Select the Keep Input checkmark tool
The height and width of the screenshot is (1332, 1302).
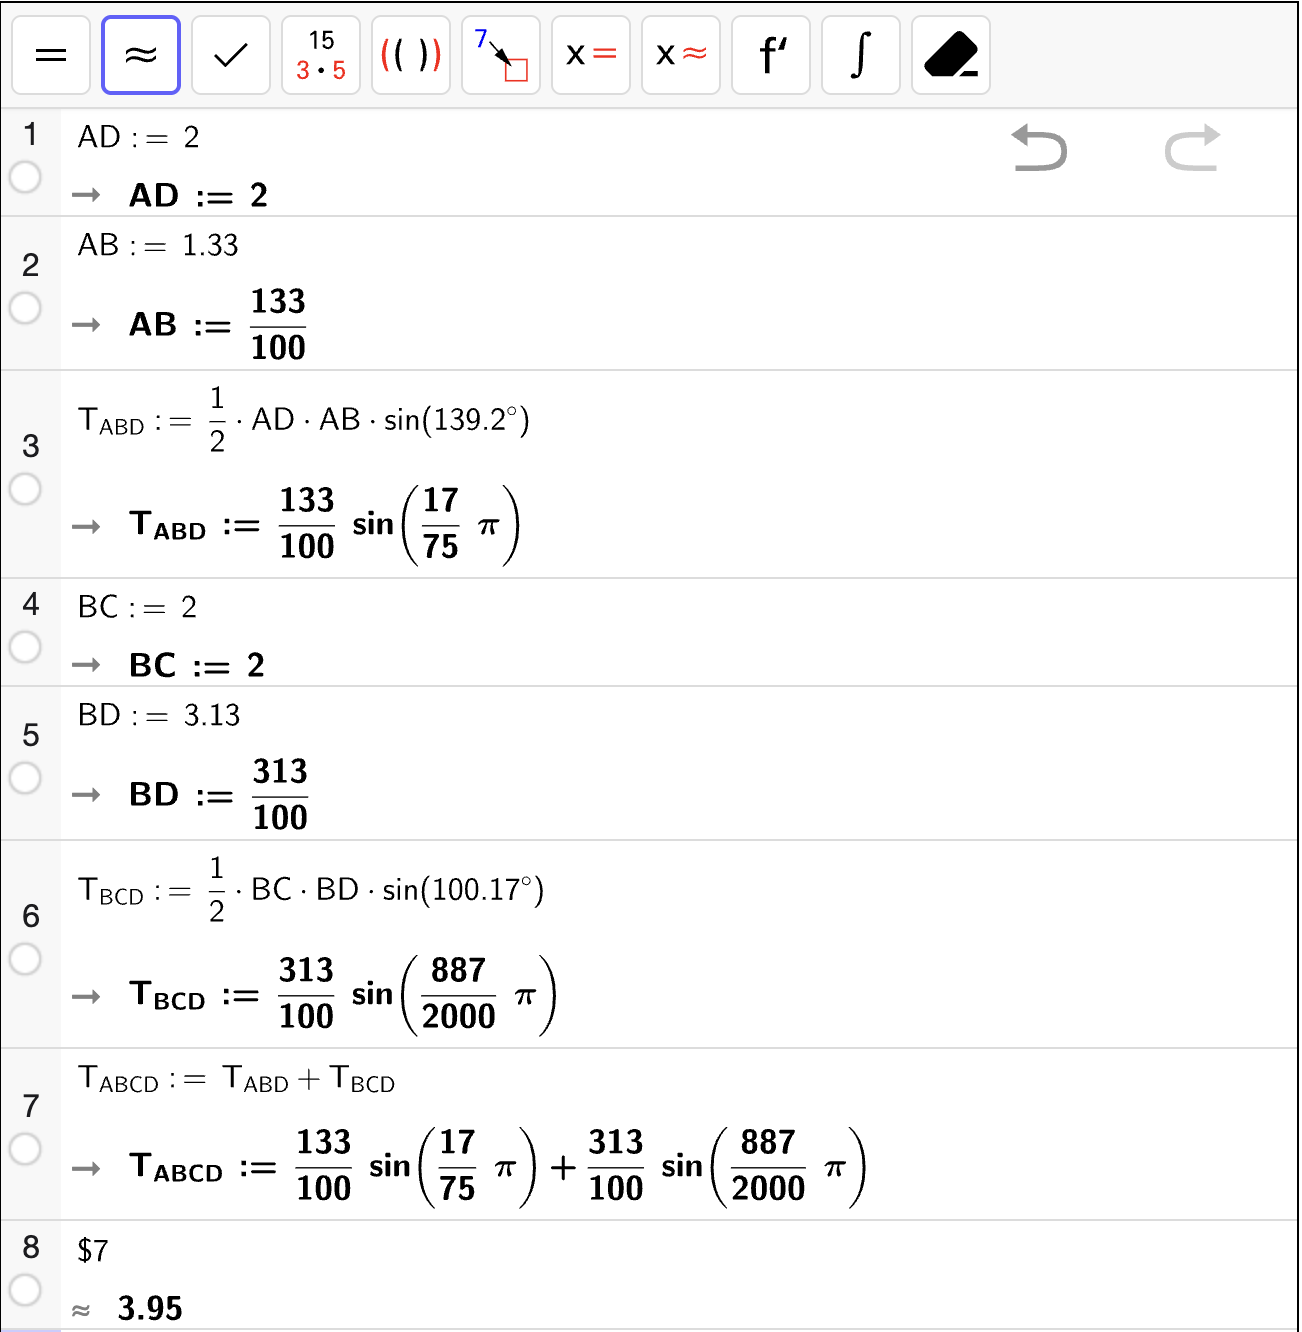[x=231, y=56]
